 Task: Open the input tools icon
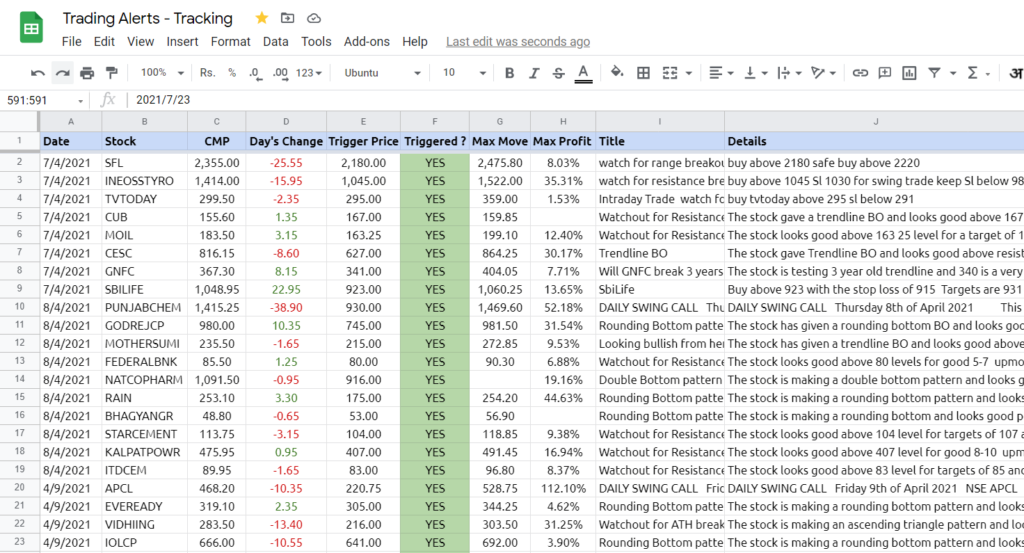pos(1016,73)
